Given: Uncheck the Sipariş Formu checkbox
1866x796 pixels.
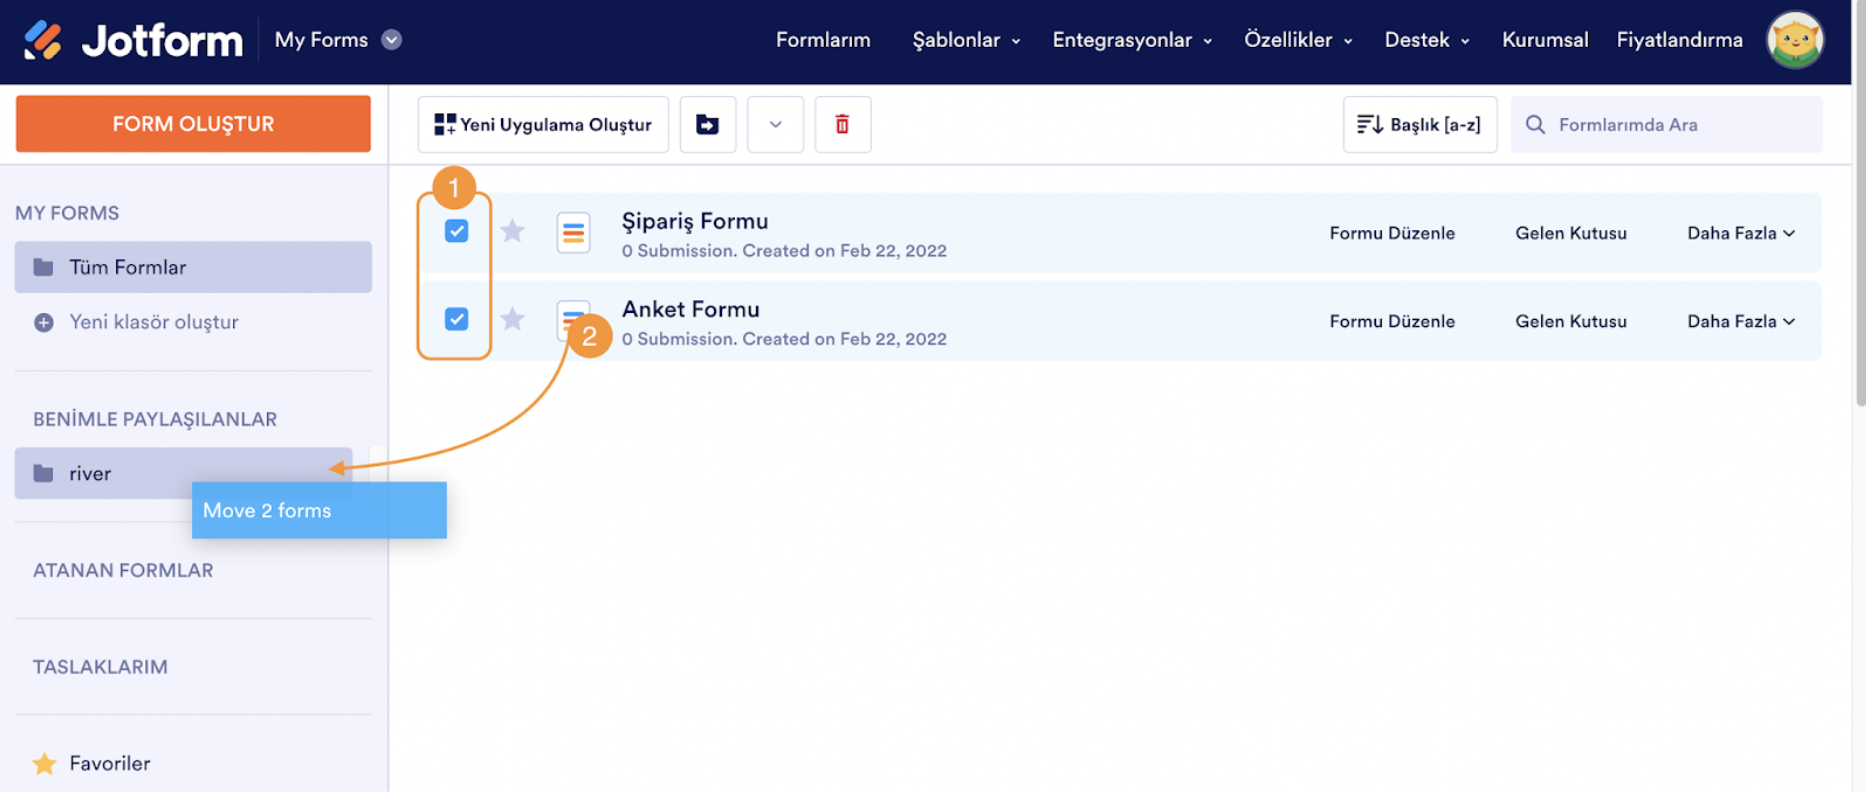Looking at the screenshot, I should [457, 232].
